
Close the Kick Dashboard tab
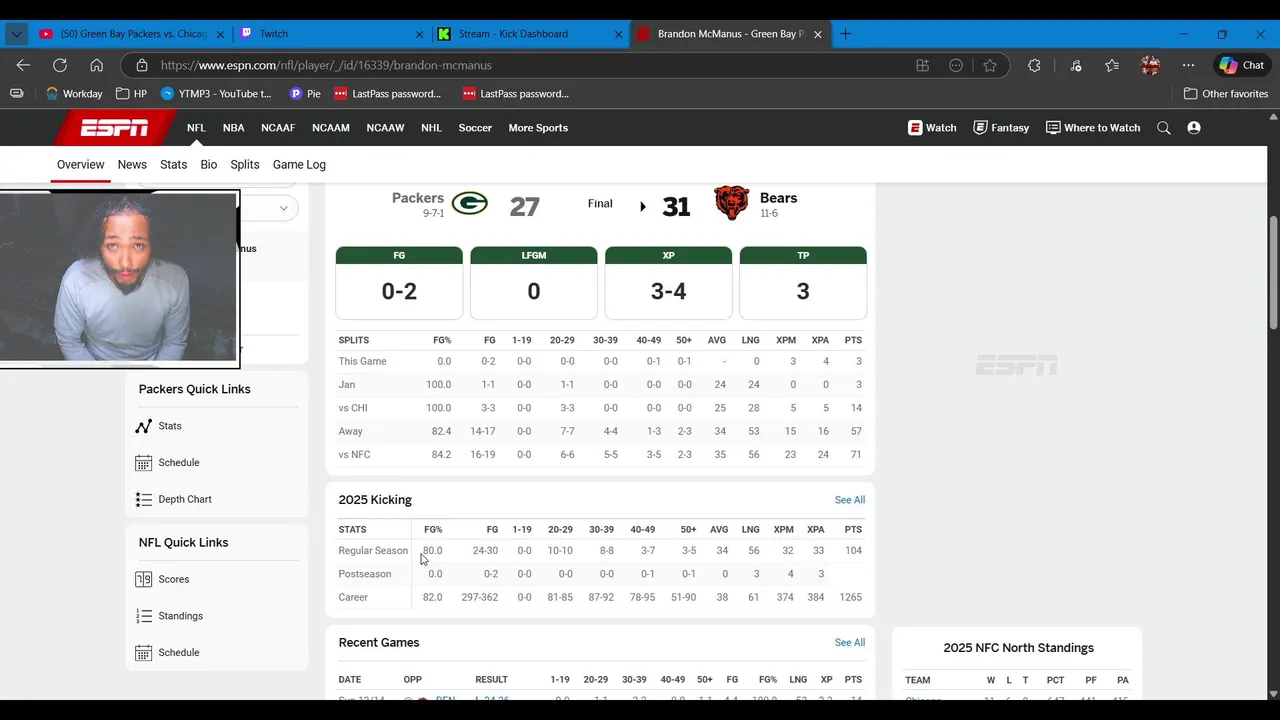618,34
